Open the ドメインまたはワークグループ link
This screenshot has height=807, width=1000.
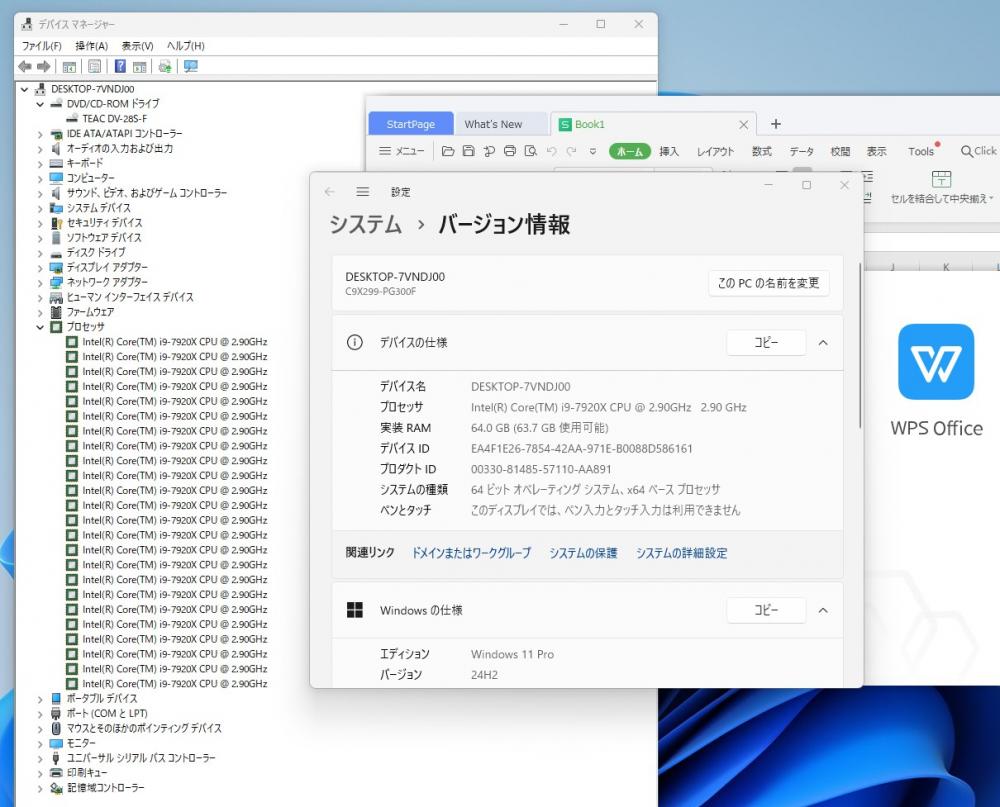(x=471, y=553)
